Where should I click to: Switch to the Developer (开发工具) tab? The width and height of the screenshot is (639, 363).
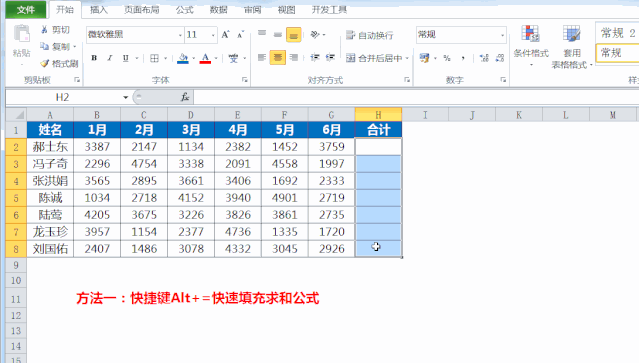tap(329, 10)
